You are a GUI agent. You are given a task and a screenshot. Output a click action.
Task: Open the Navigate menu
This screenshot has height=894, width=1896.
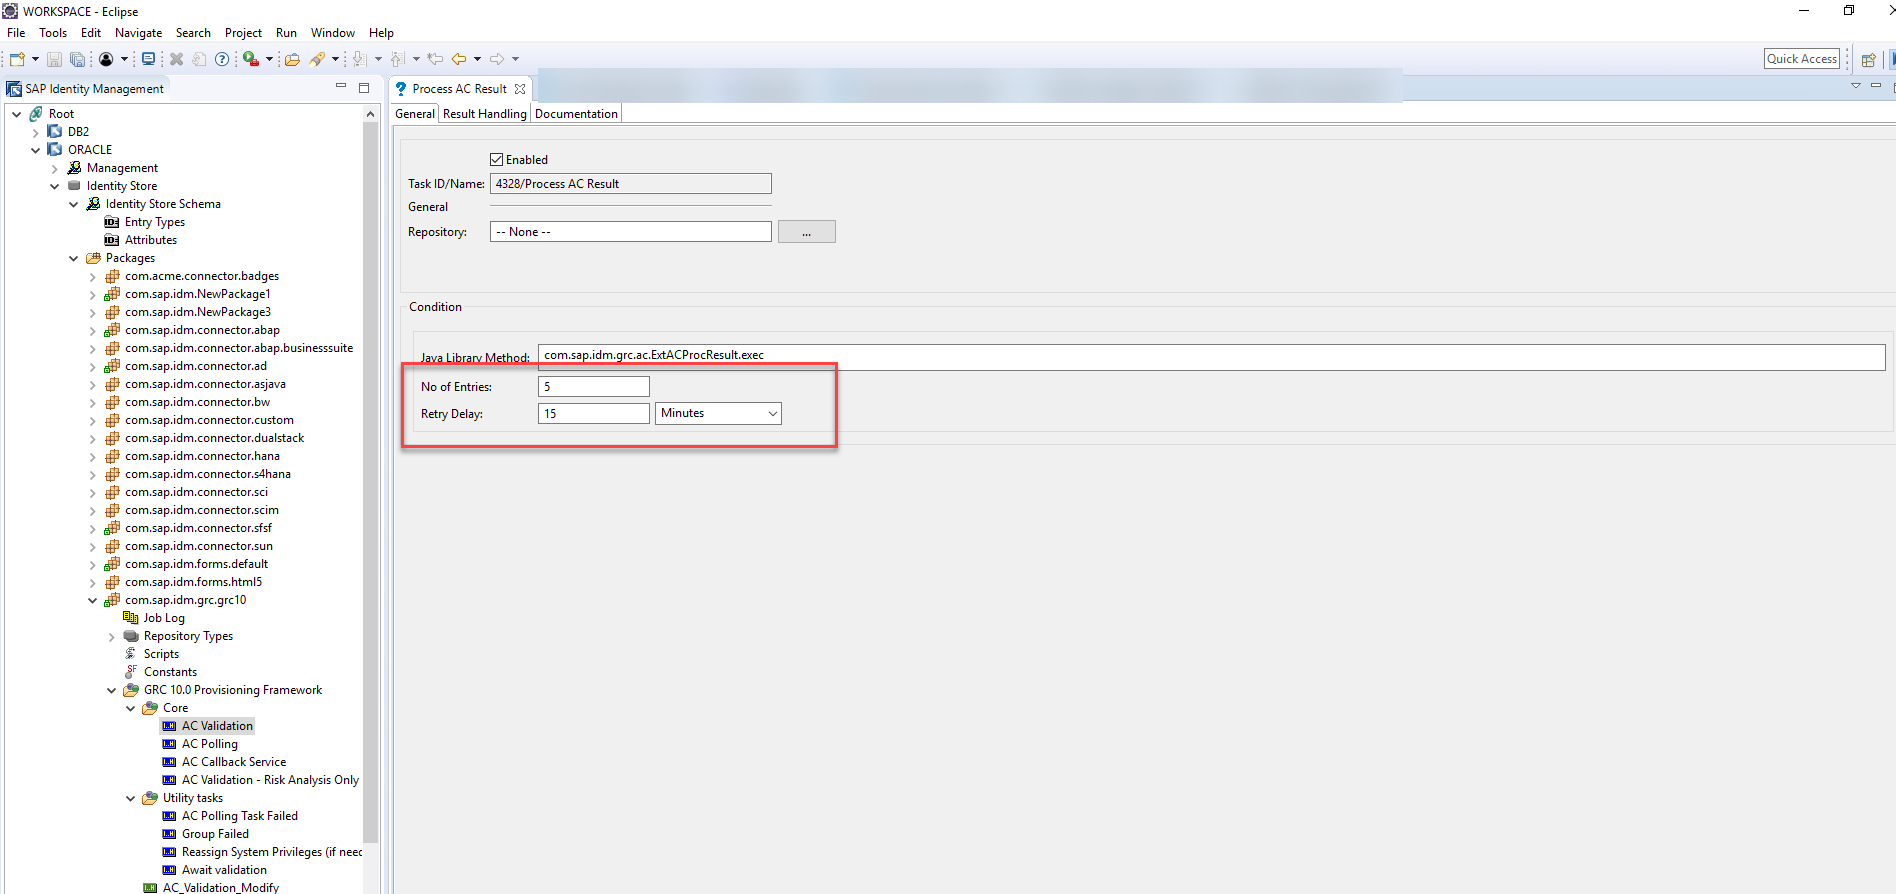[x=138, y=33]
